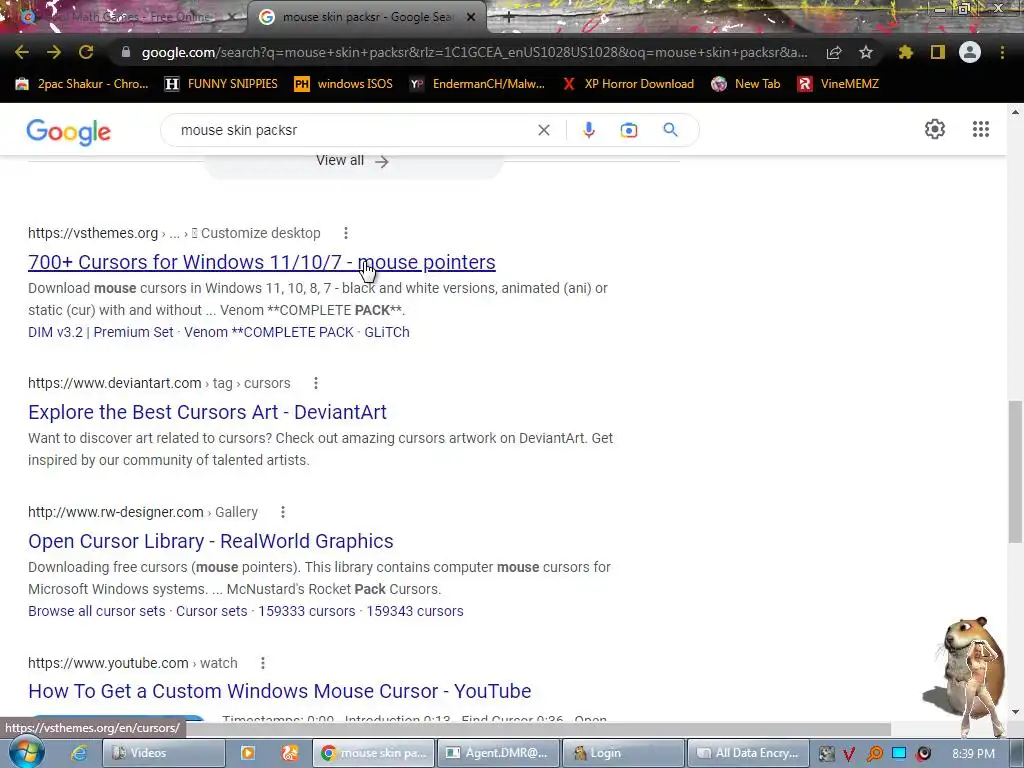
Task: Click the red V tray icon
Action: tap(849, 754)
